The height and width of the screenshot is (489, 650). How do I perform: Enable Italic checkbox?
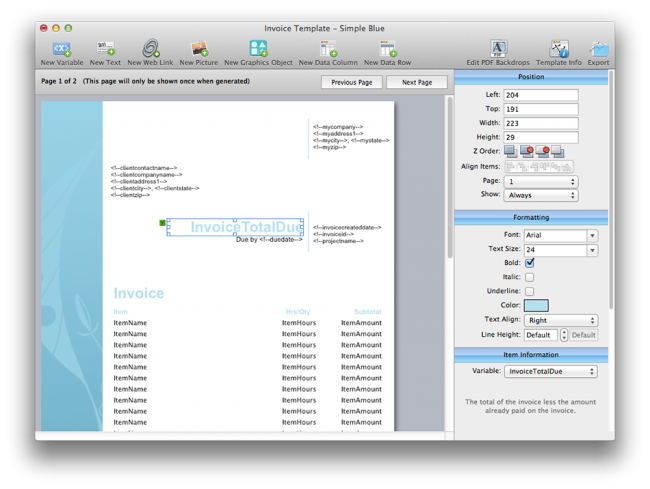pyautogui.click(x=529, y=277)
